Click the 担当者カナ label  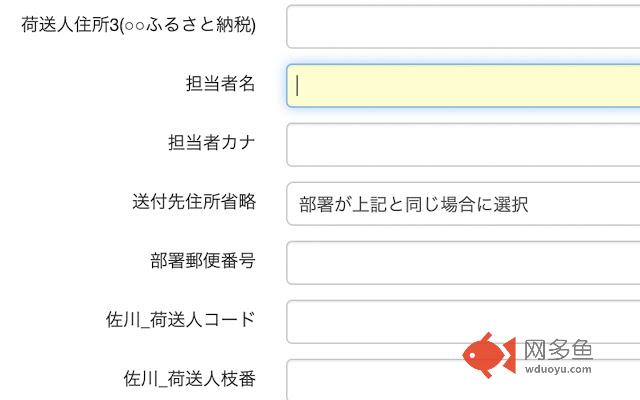pyautogui.click(x=211, y=143)
